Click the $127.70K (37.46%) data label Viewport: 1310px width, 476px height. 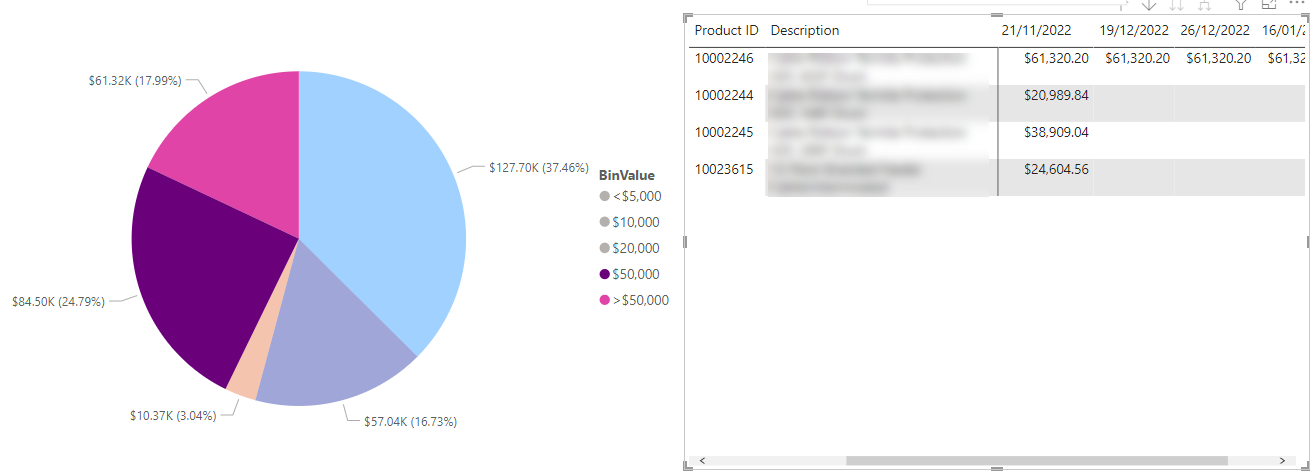coord(539,168)
